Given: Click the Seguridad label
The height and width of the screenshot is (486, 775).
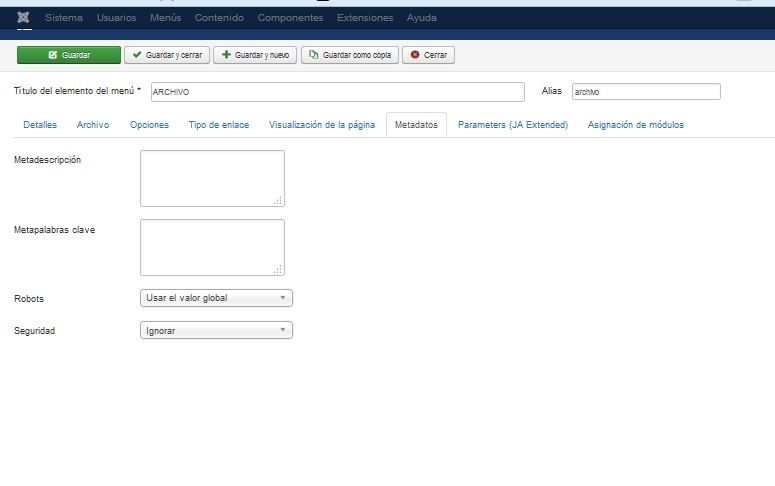Looking at the screenshot, I should (34, 331).
